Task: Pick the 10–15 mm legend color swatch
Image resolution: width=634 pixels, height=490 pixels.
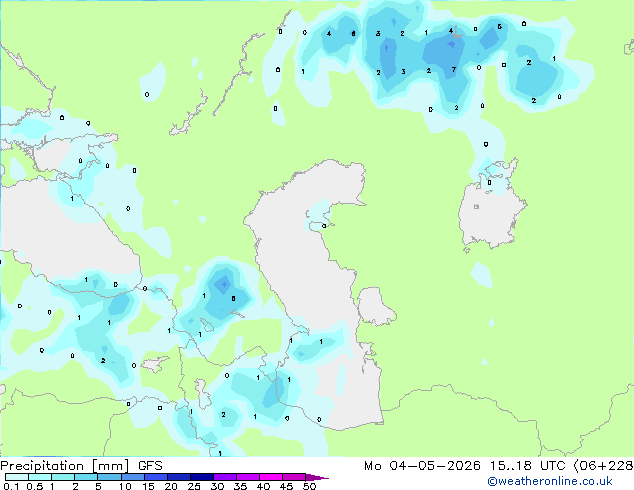Action: [132, 477]
